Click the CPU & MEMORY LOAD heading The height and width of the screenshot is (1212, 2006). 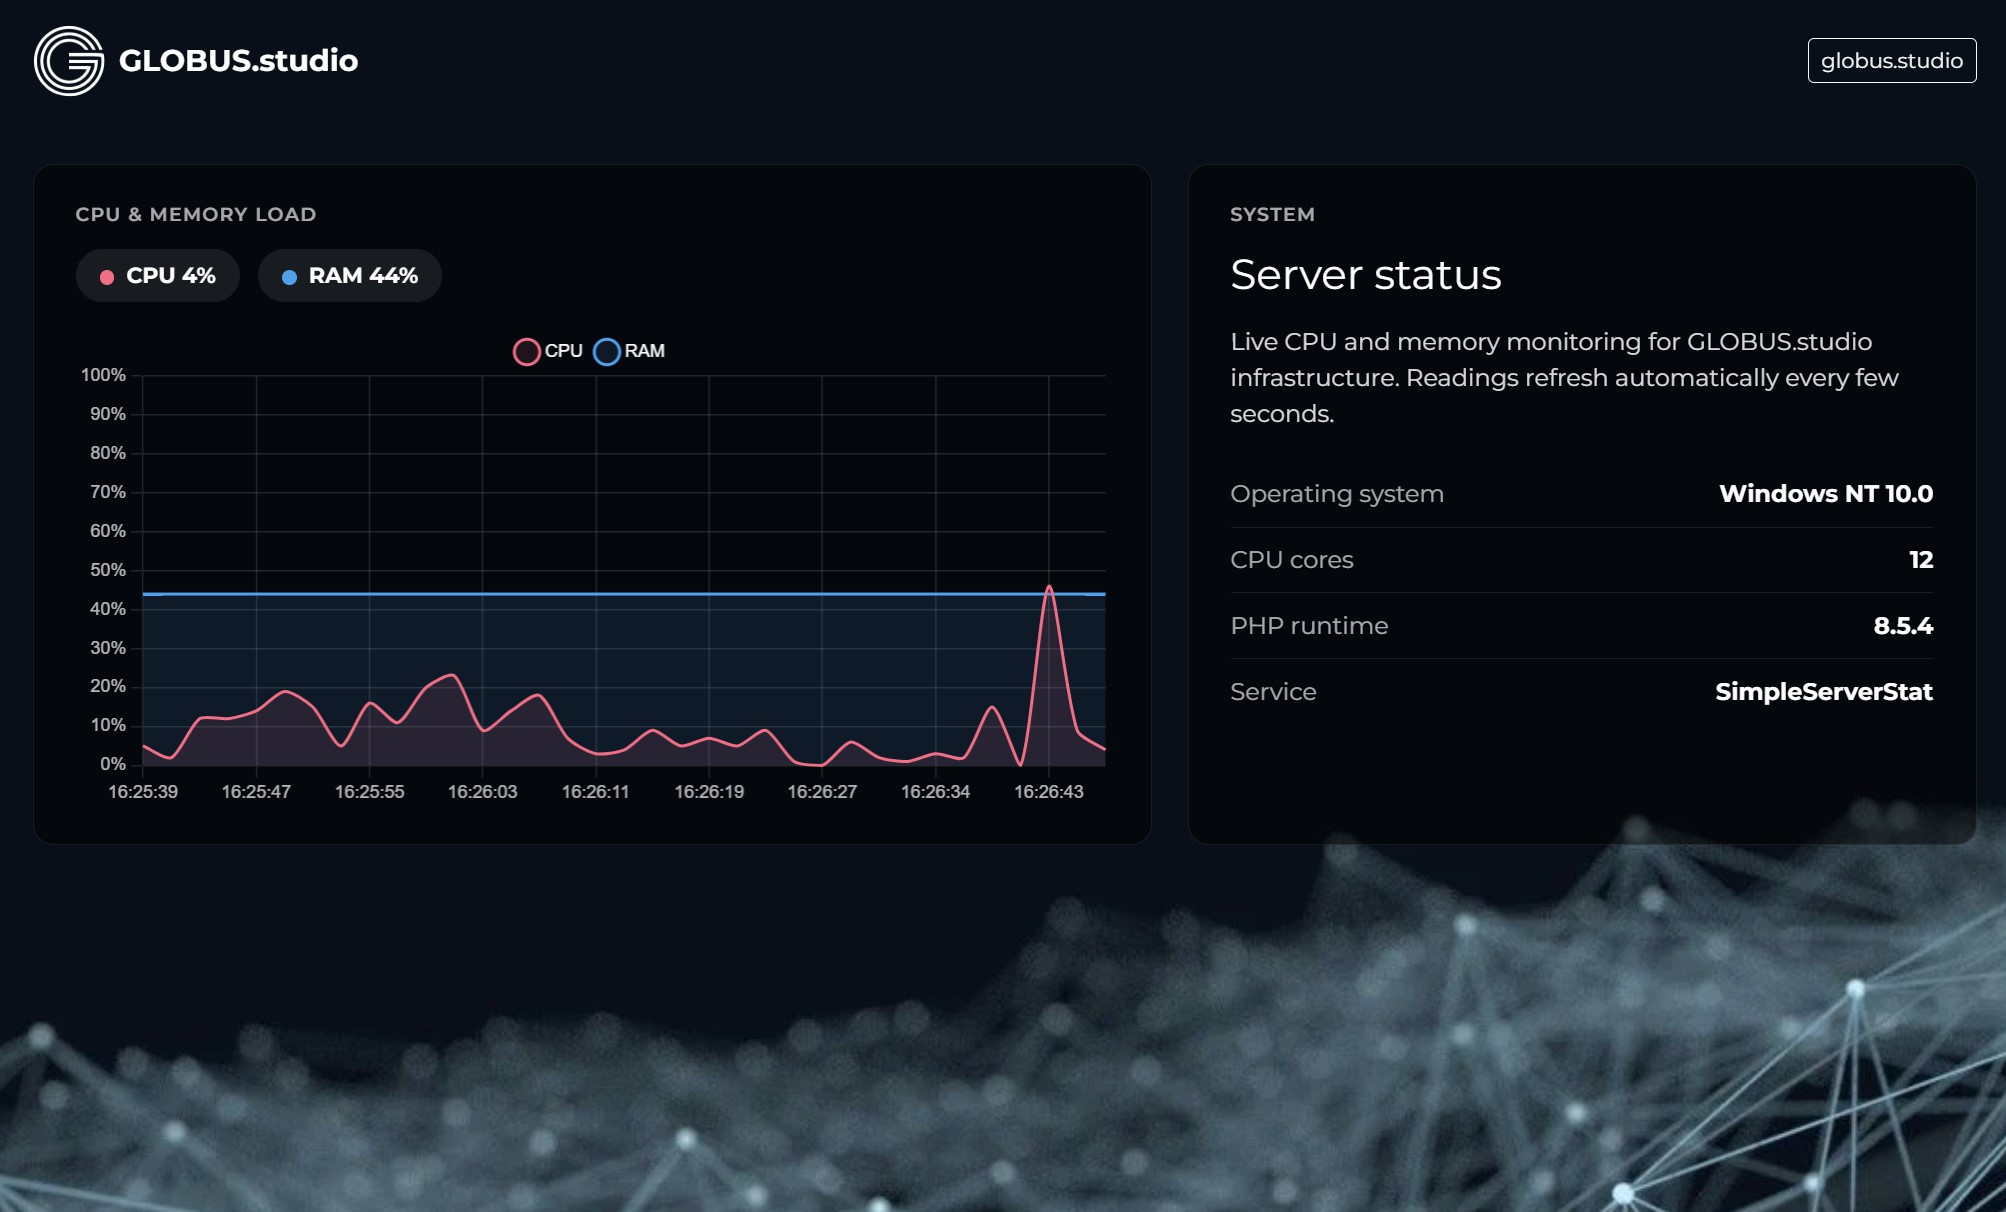196,214
